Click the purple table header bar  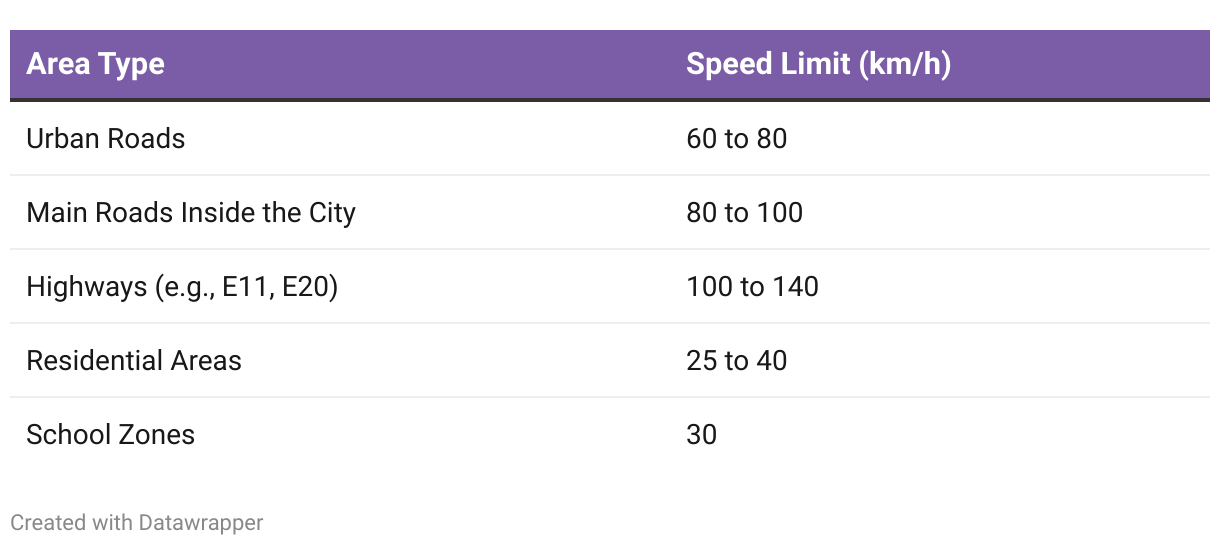click(x=610, y=65)
